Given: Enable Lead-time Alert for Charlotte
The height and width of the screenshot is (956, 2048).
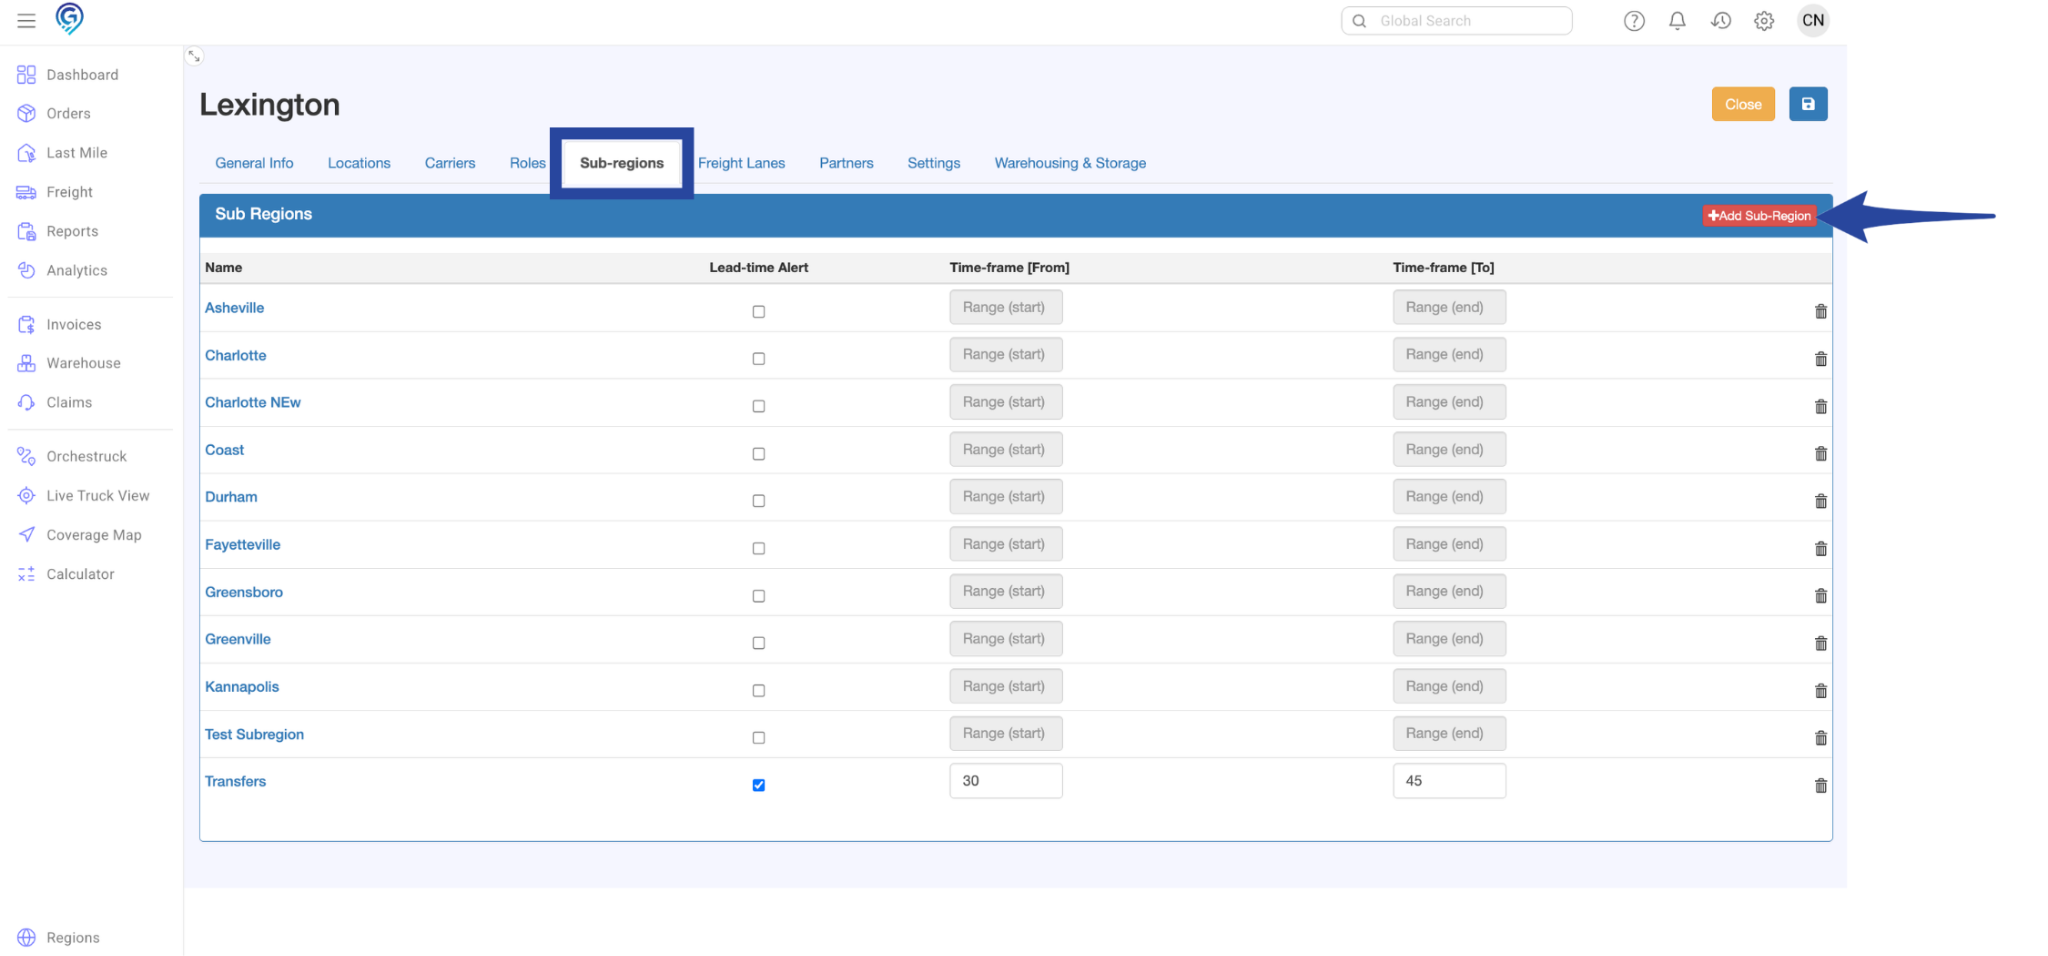Looking at the screenshot, I should pyautogui.click(x=759, y=359).
